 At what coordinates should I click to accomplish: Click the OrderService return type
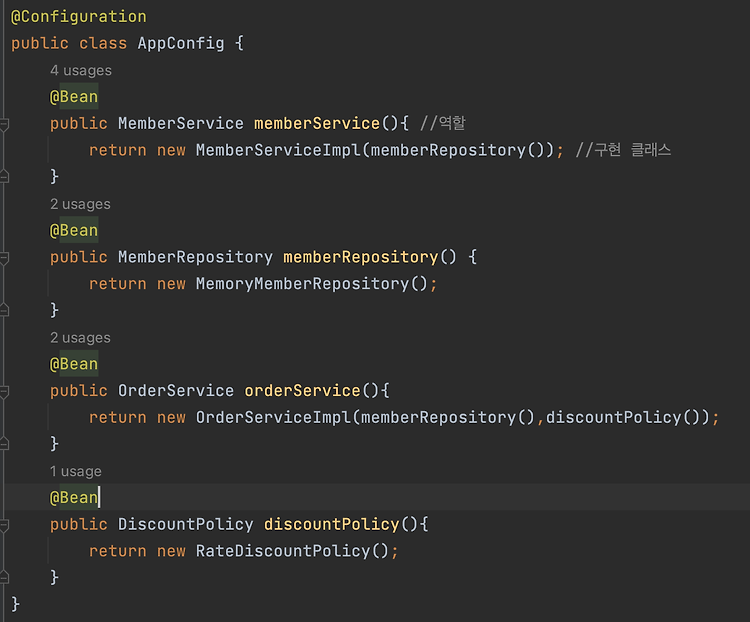coord(176,390)
